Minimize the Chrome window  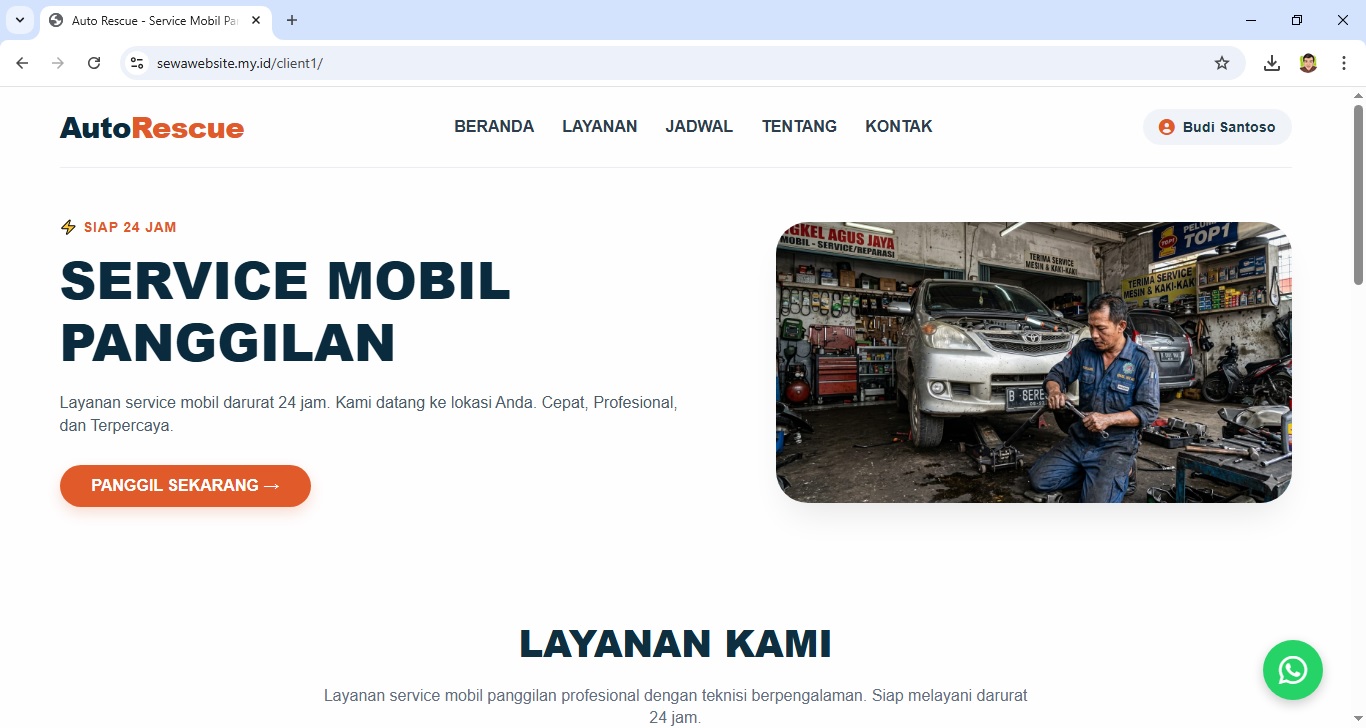(x=1251, y=20)
